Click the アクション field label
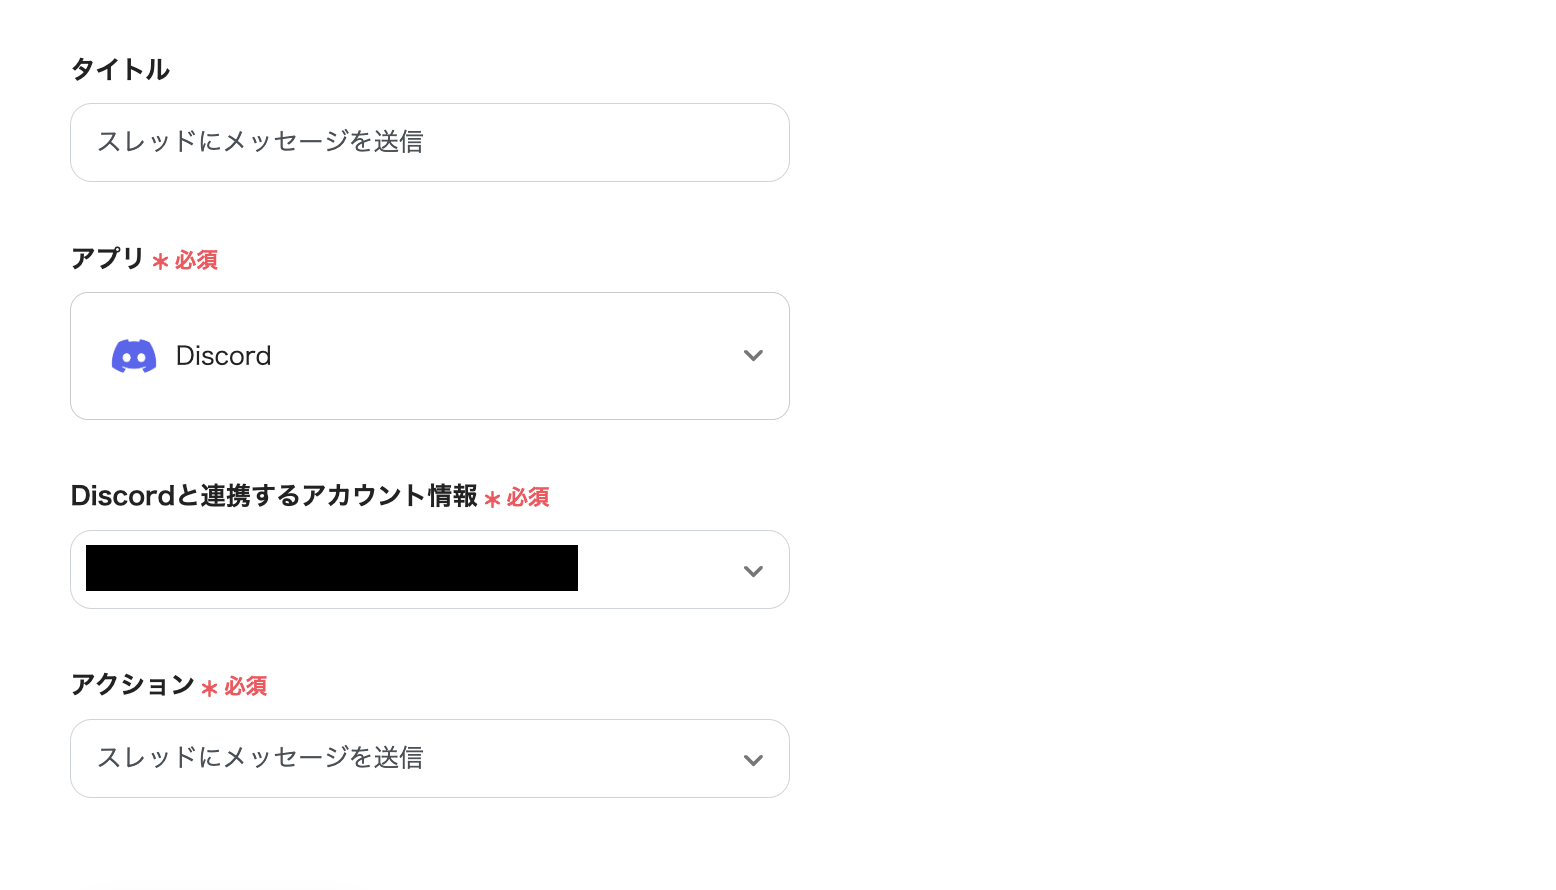This screenshot has width=1556, height=890. point(132,685)
